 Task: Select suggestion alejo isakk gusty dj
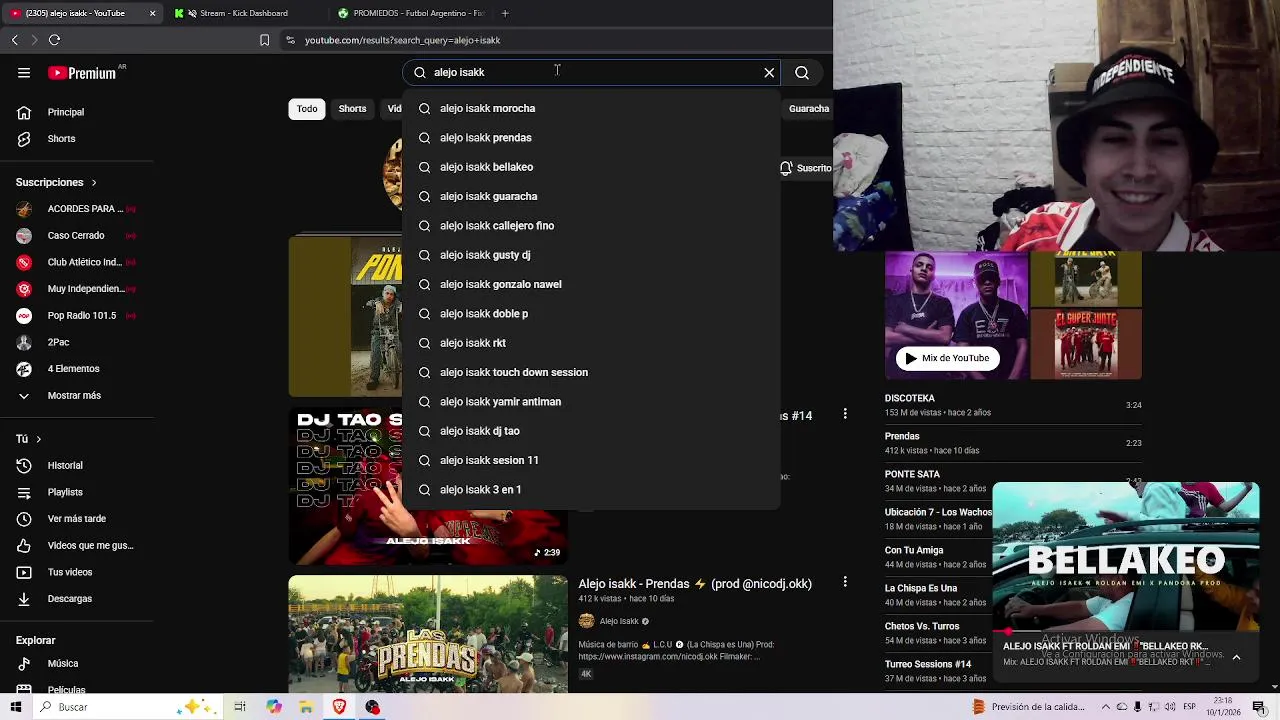coord(591,255)
